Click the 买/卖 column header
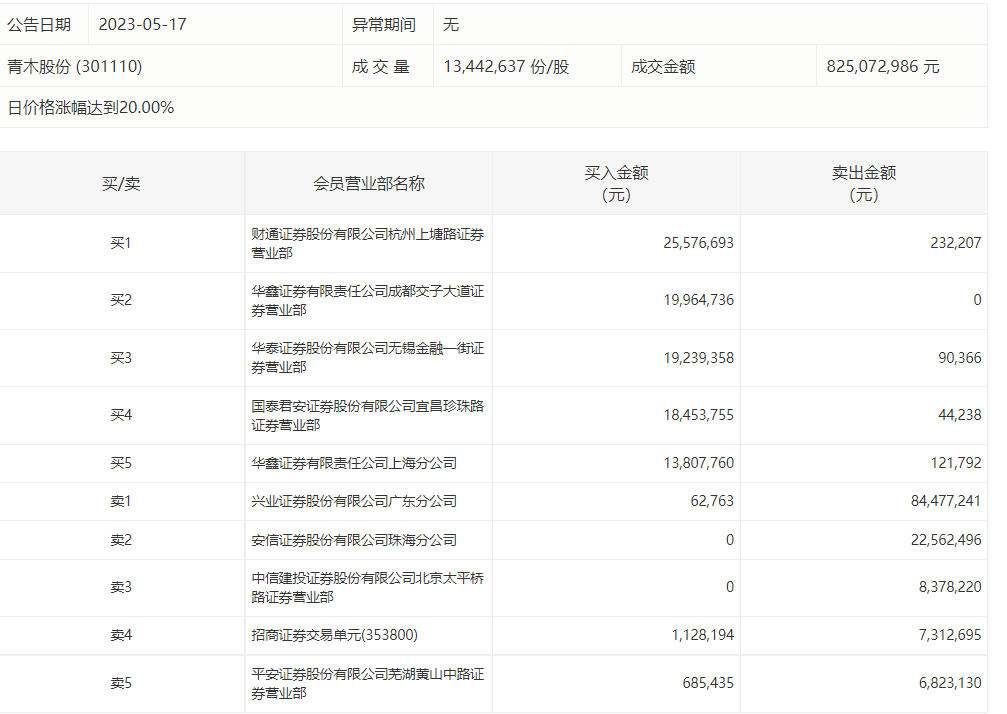 (121, 184)
